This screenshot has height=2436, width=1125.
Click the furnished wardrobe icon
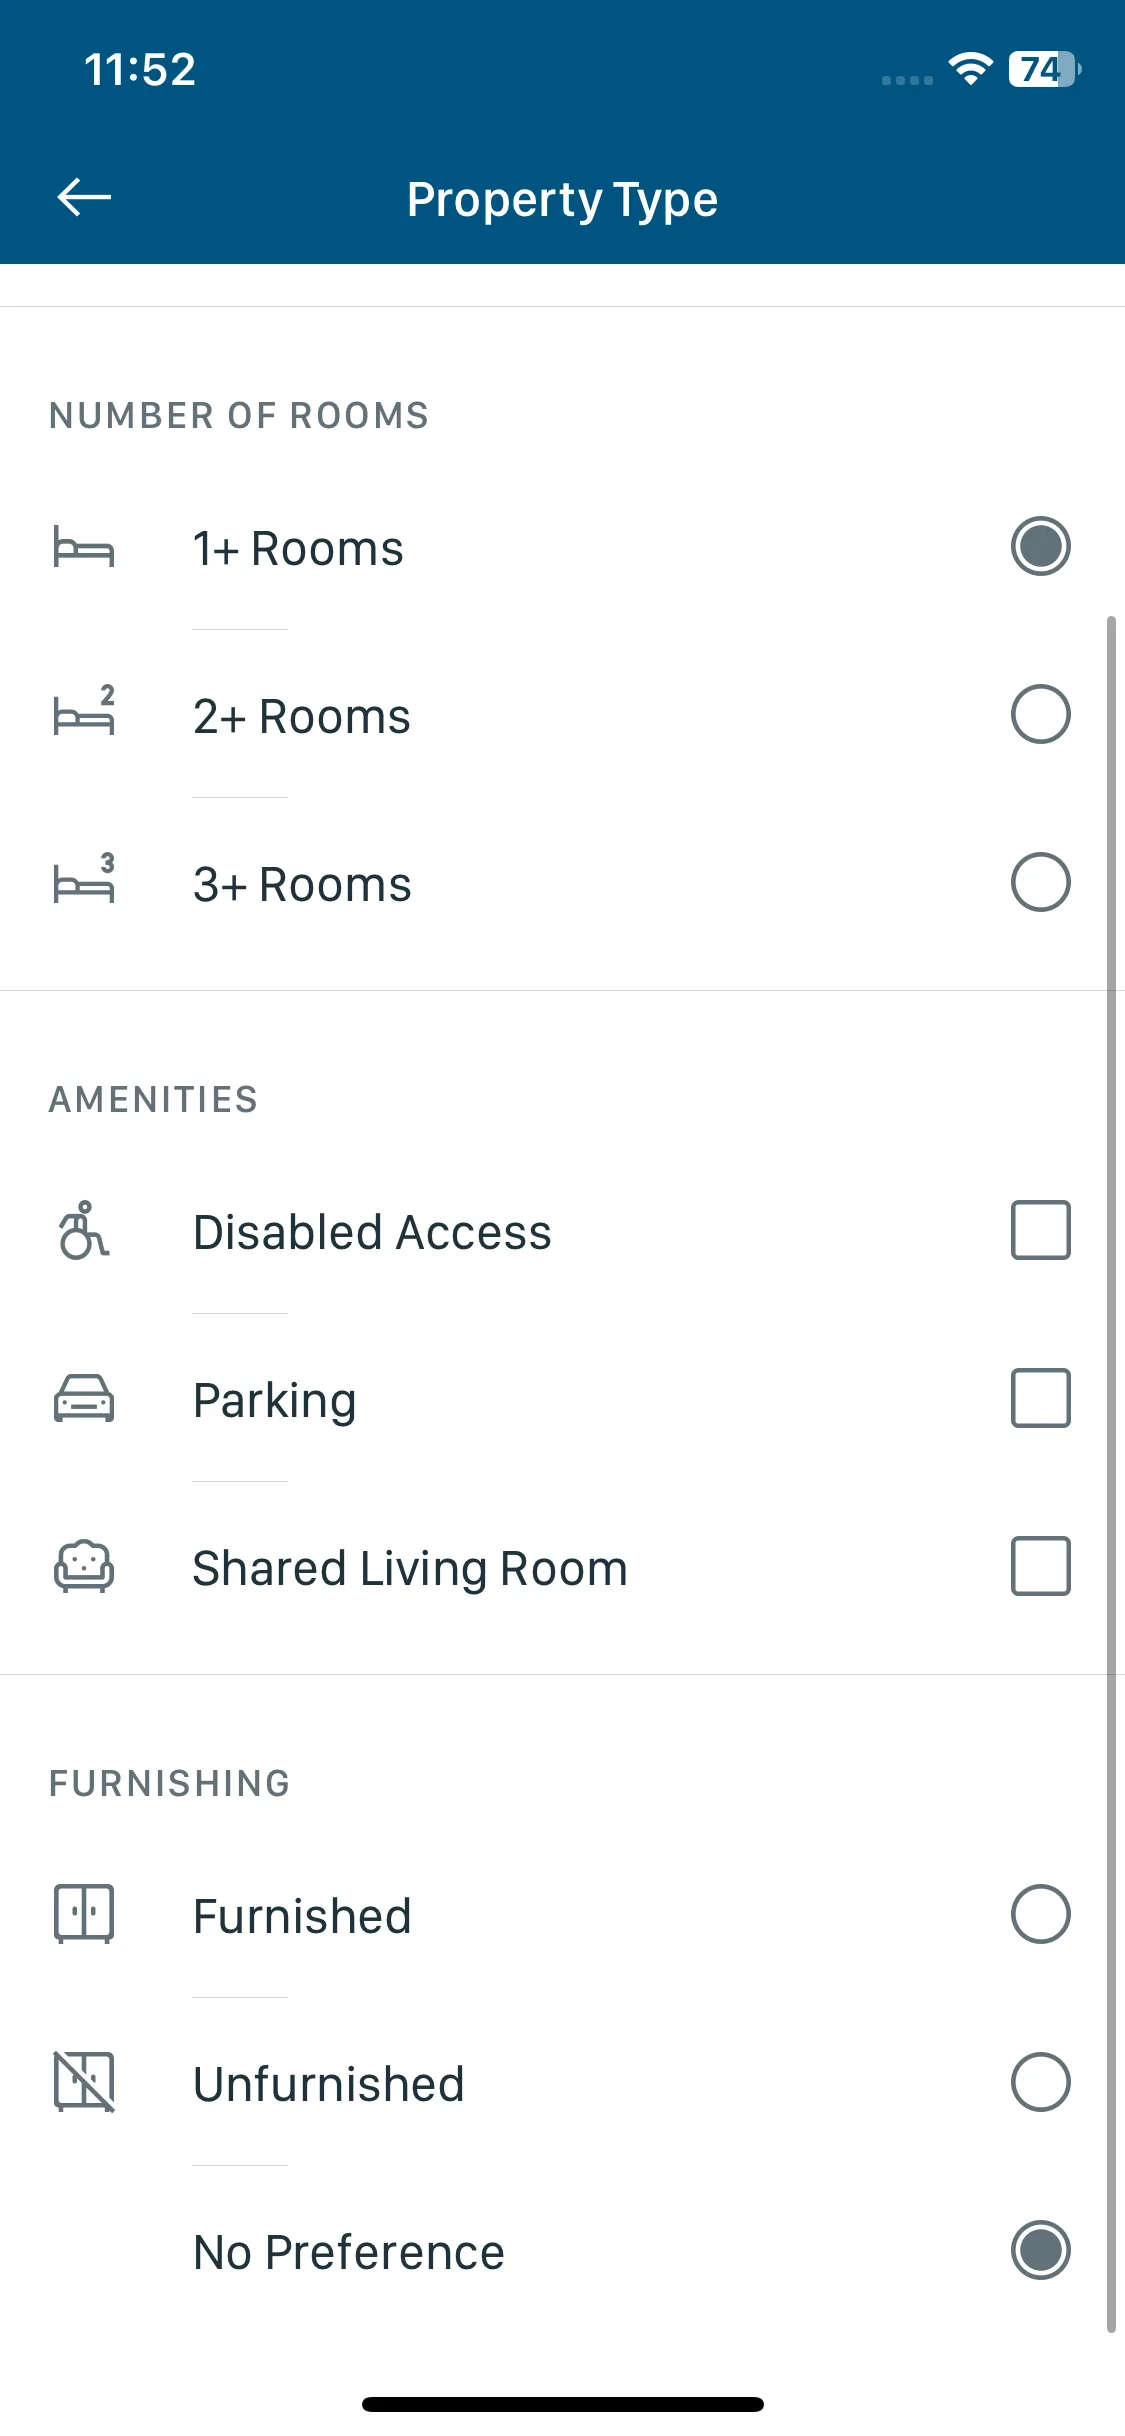click(84, 1914)
